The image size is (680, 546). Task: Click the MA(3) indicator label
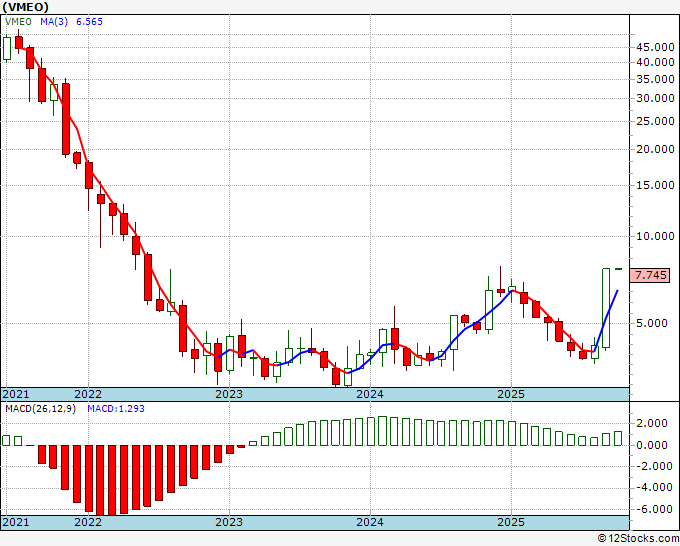tap(54, 22)
